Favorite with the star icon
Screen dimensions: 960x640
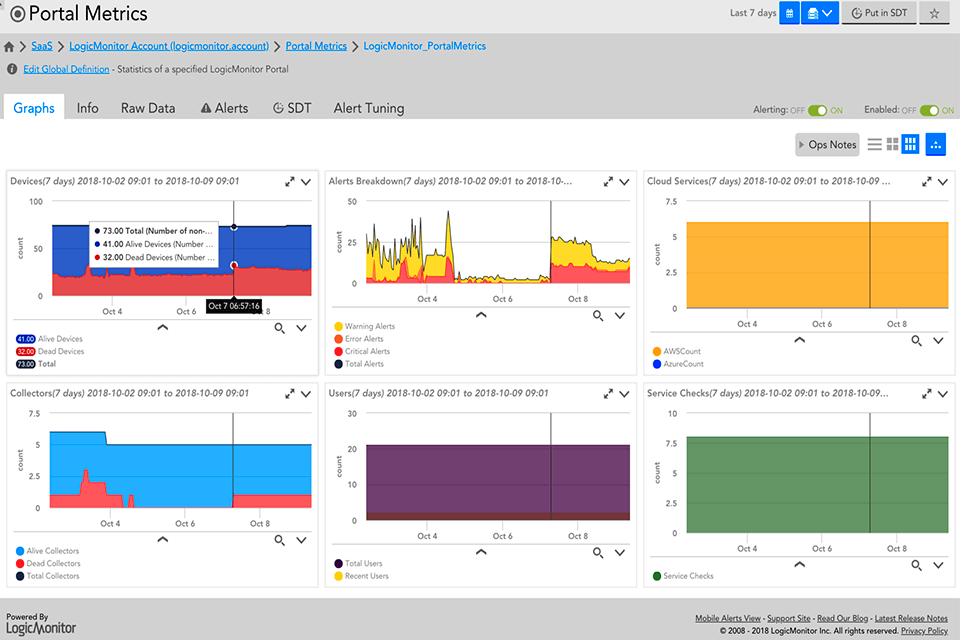934,13
